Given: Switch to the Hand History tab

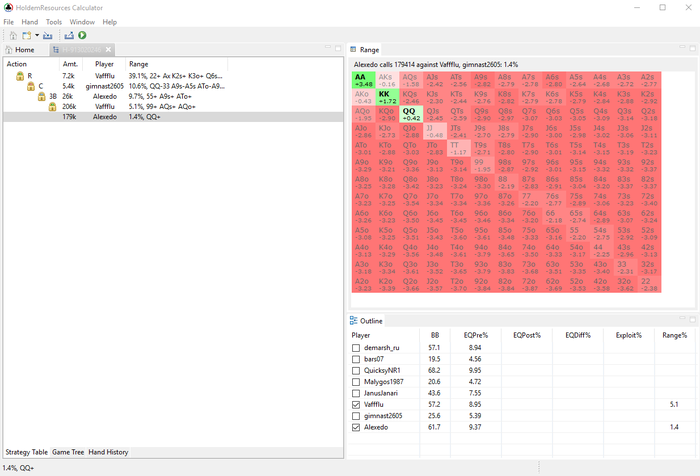Looking at the screenshot, I should click(x=108, y=452).
